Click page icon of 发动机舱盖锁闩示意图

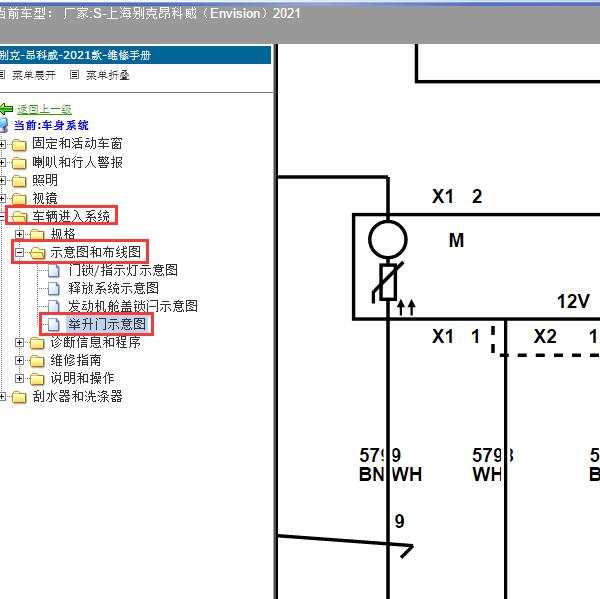(x=54, y=306)
